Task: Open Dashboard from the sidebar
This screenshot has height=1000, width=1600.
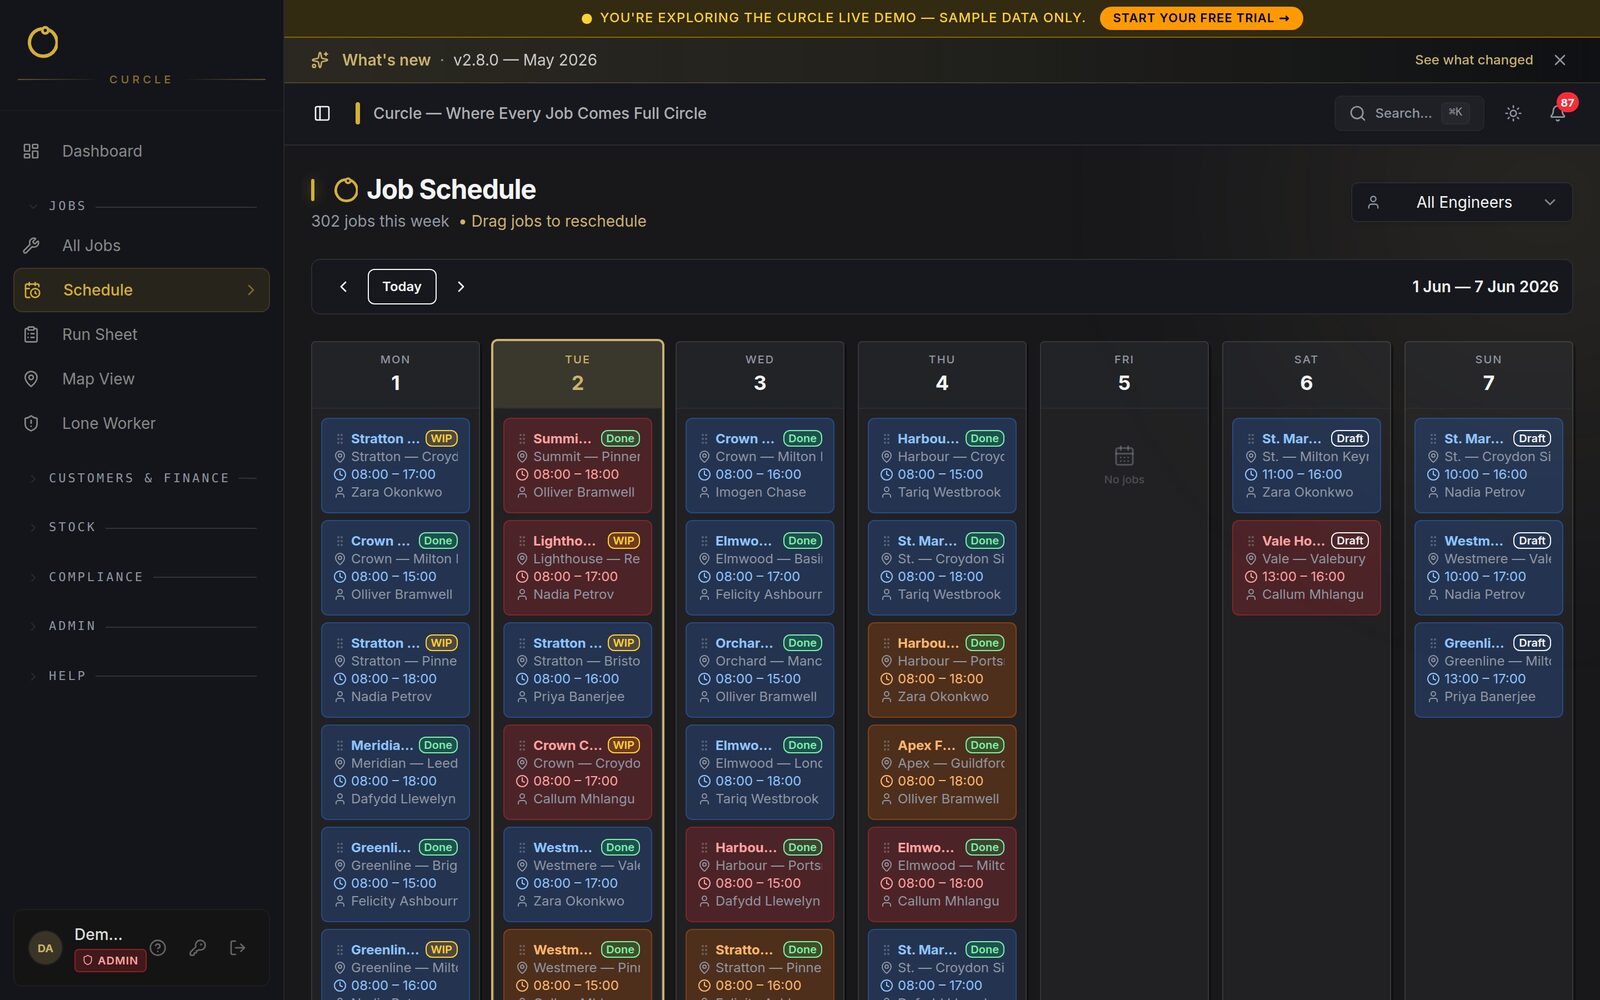Action: click(141, 151)
